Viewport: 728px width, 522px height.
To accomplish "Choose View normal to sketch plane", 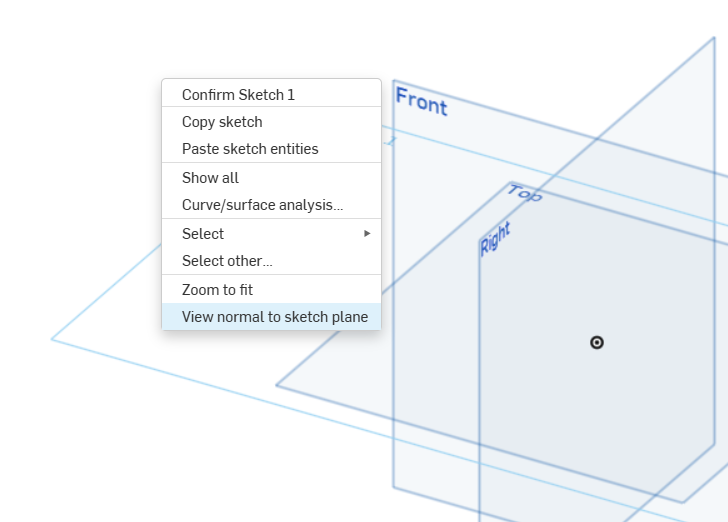I will [x=274, y=317].
